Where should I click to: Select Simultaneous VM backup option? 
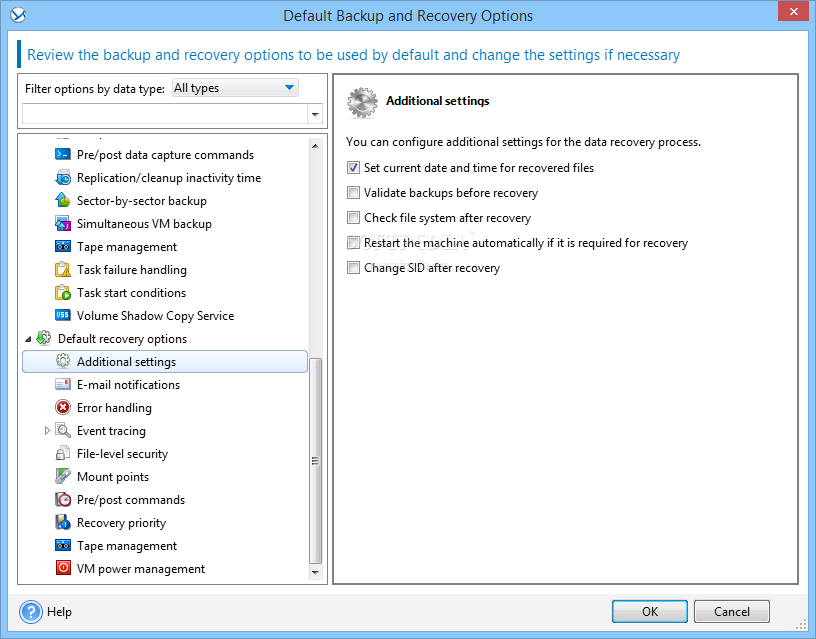(x=144, y=224)
